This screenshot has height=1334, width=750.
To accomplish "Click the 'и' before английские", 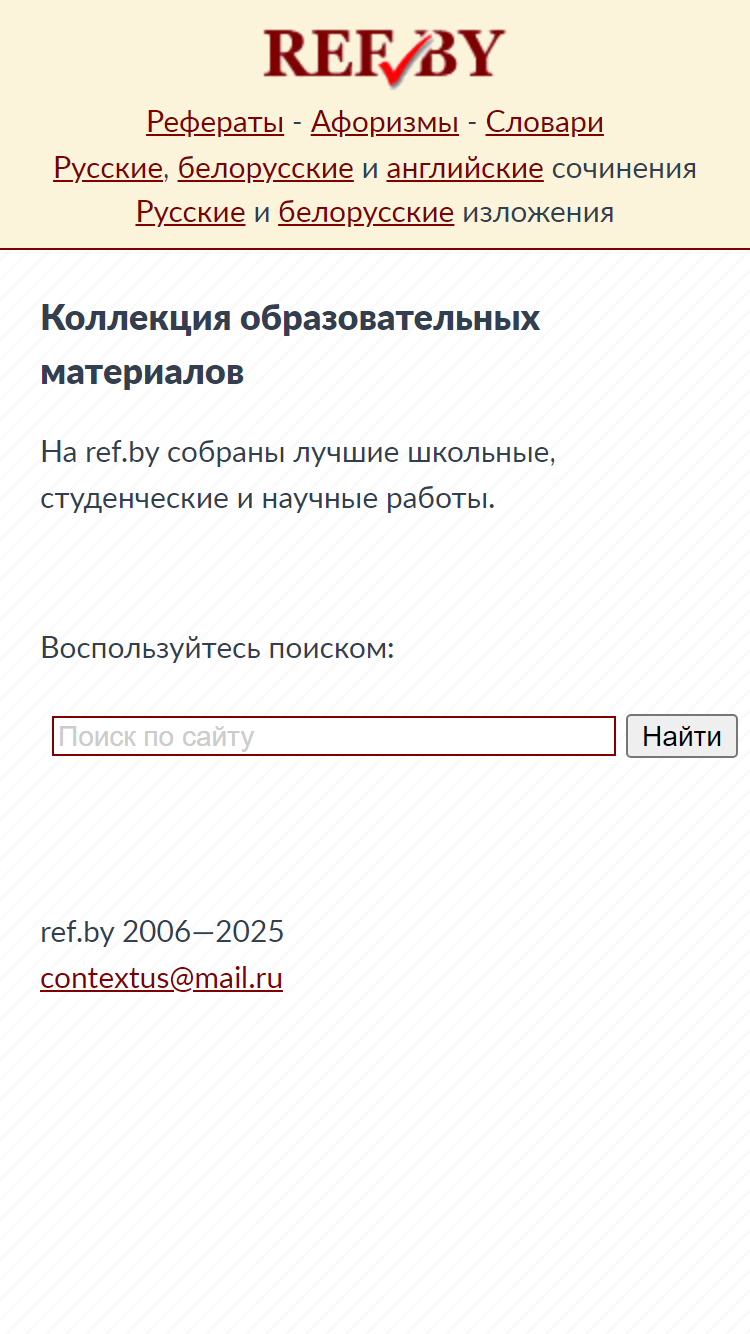I will point(370,169).
